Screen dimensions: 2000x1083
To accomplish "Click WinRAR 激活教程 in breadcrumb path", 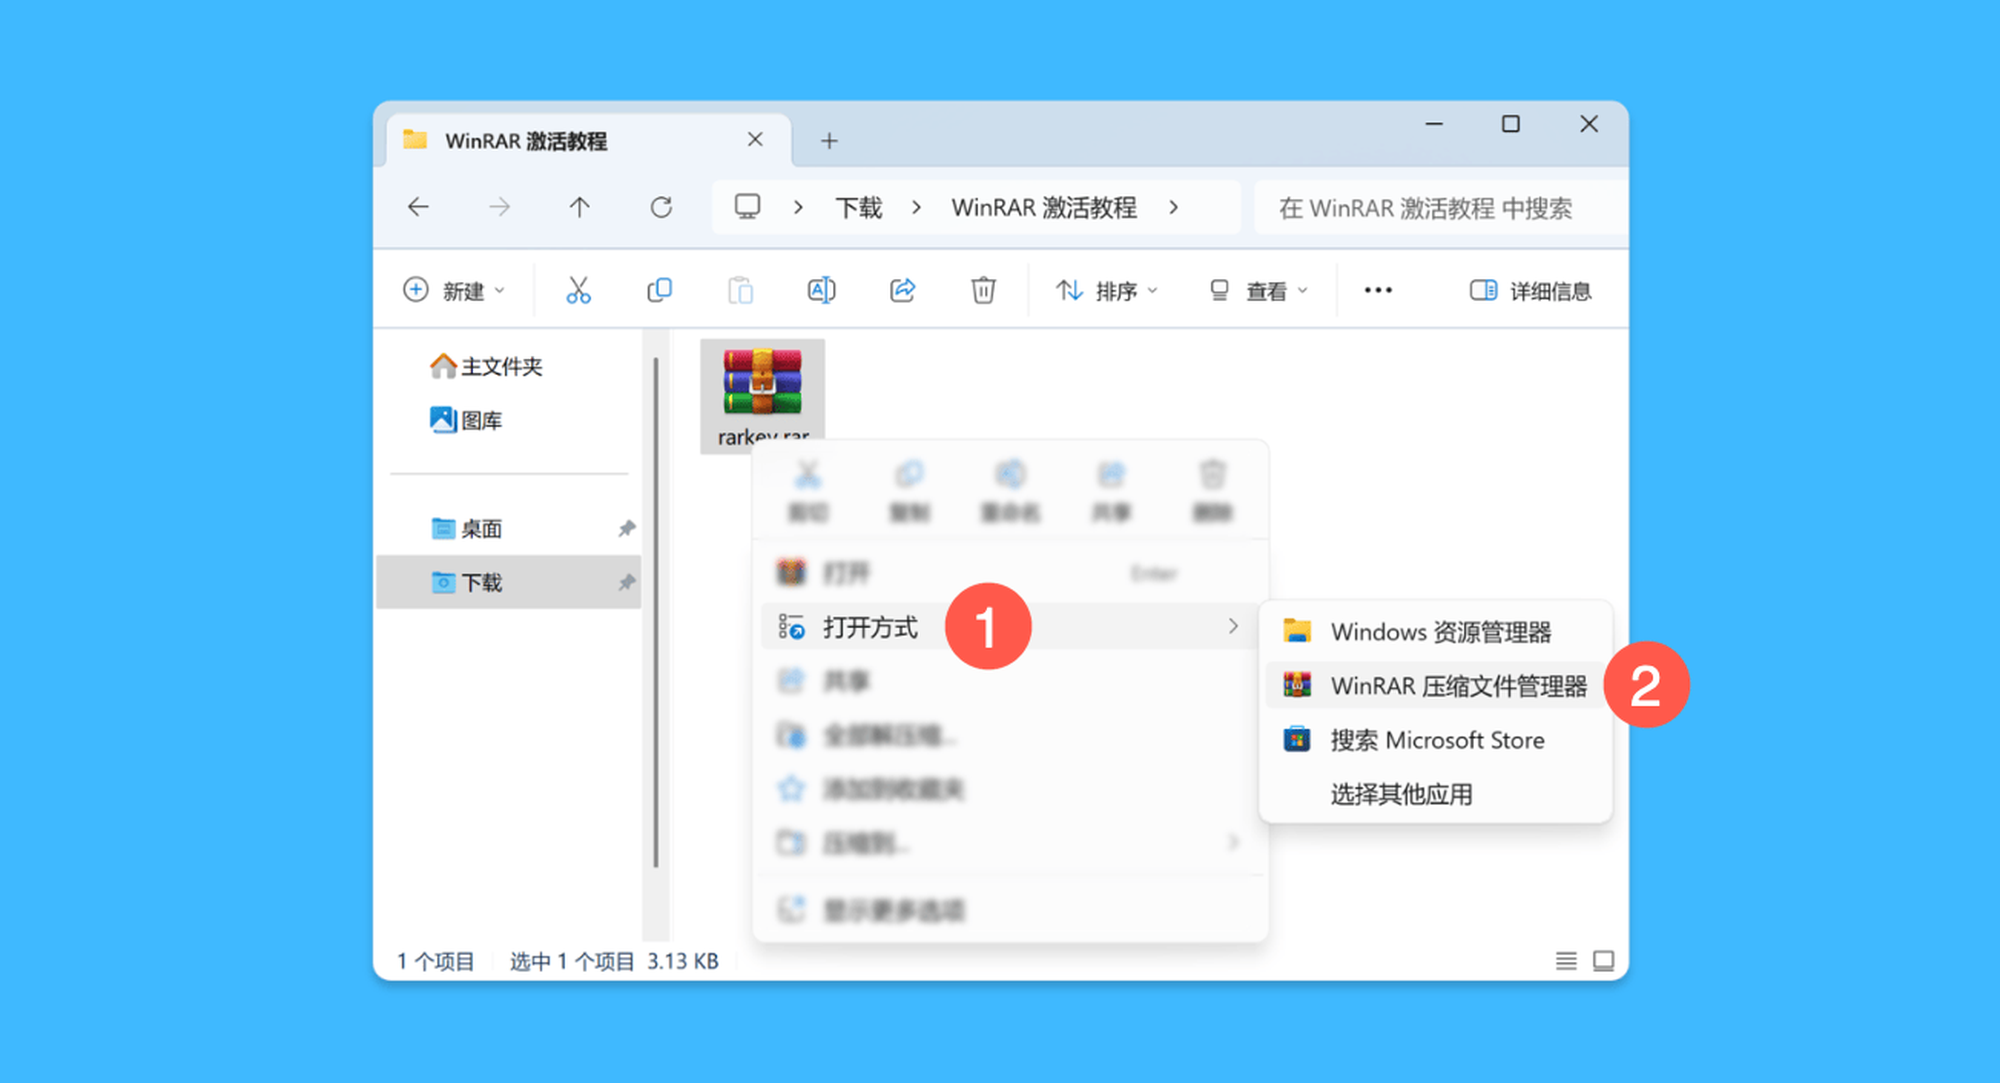I will click(1044, 207).
